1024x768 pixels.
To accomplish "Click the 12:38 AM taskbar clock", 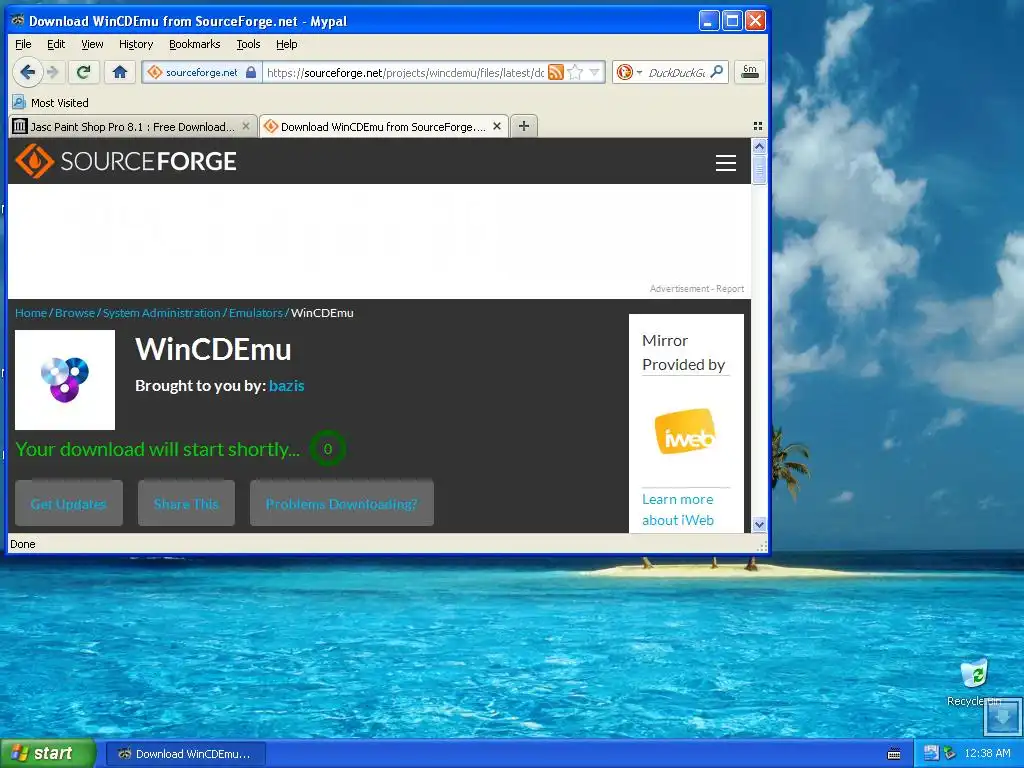I will 987,753.
